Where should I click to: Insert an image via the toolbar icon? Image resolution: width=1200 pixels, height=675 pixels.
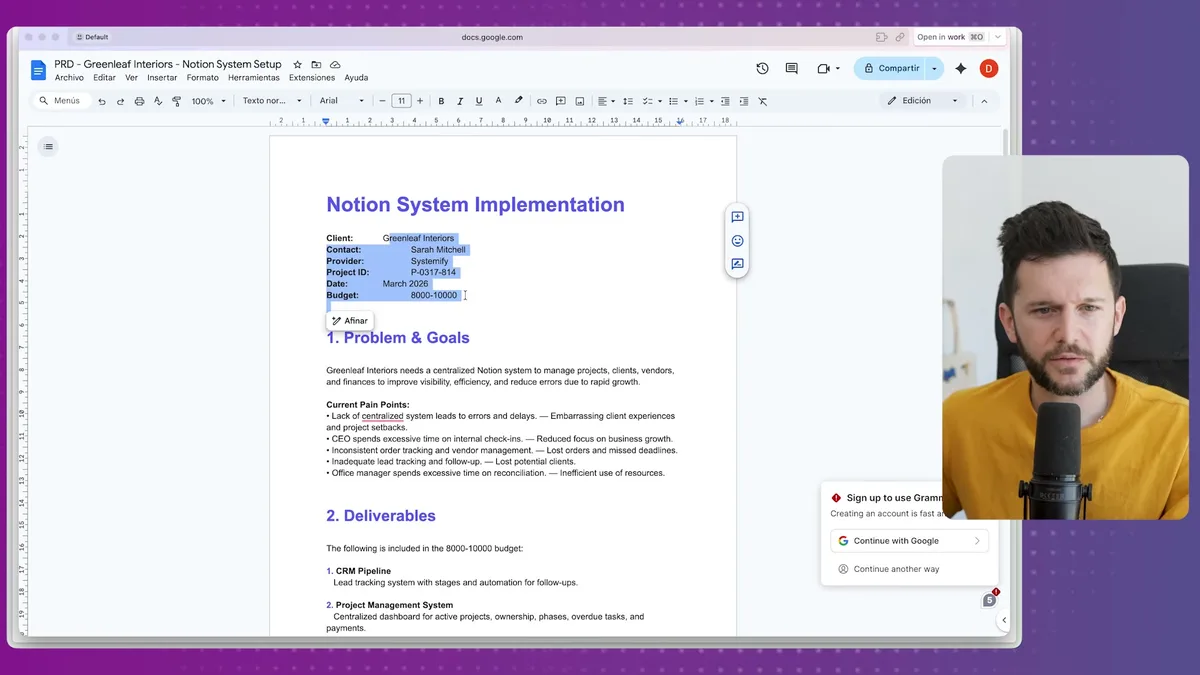pyautogui.click(x=580, y=100)
